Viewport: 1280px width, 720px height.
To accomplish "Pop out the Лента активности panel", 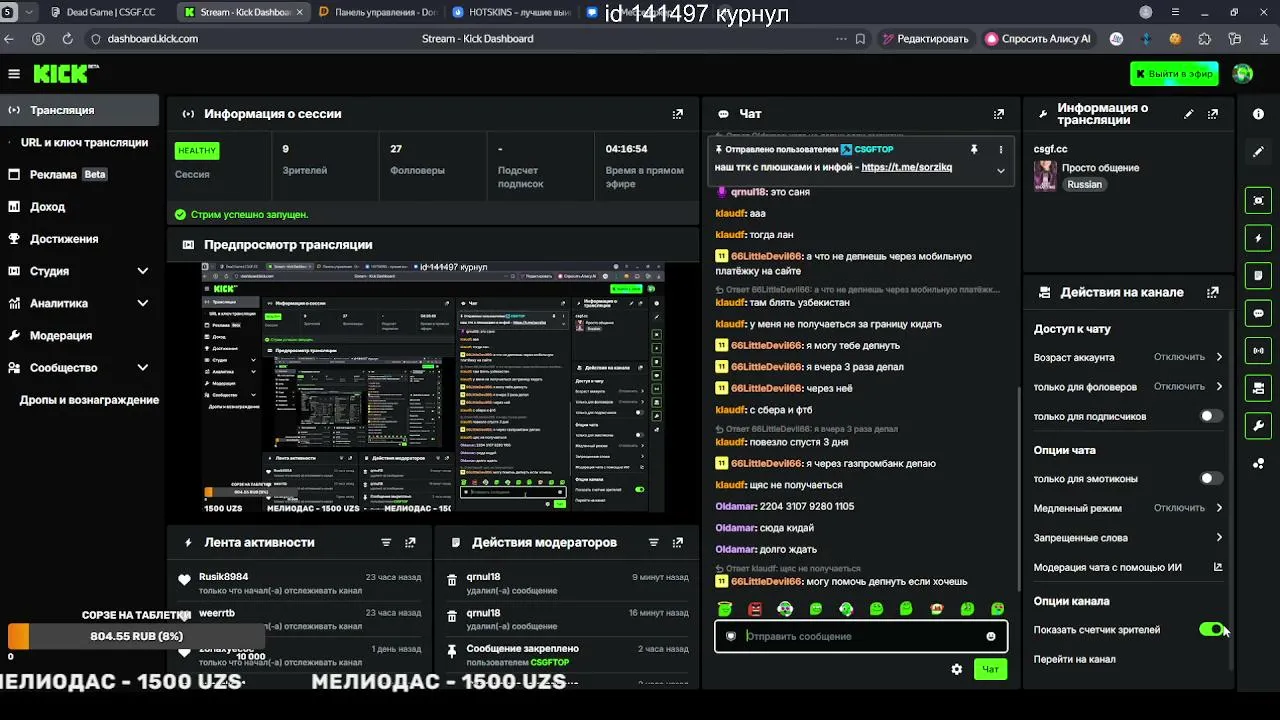I will (410, 542).
